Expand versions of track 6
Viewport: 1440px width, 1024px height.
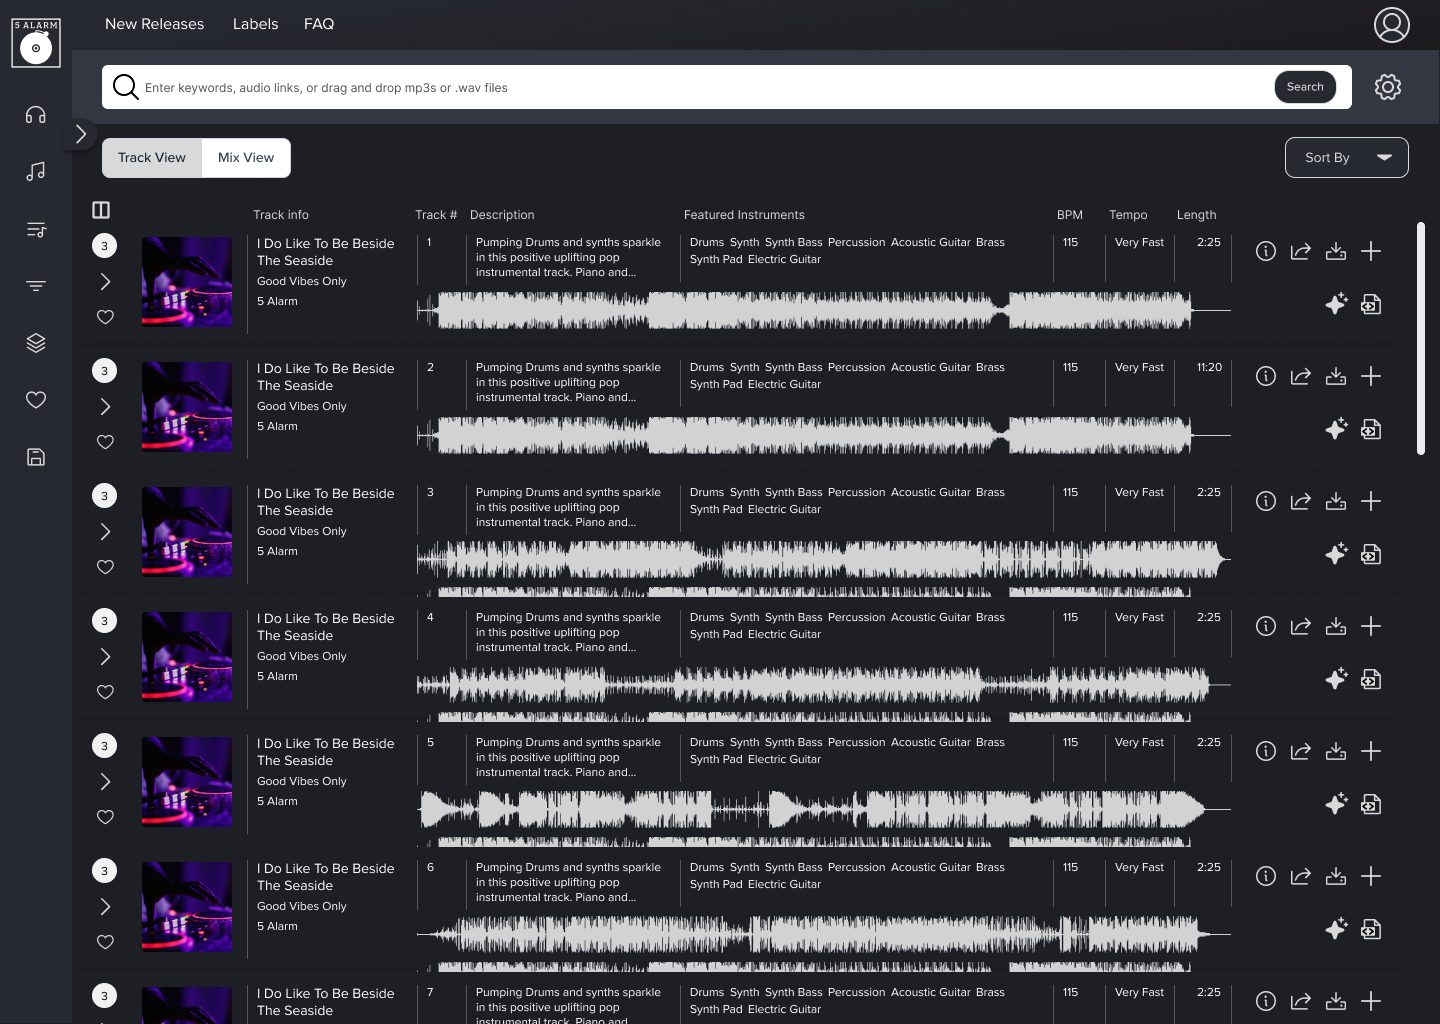105,907
